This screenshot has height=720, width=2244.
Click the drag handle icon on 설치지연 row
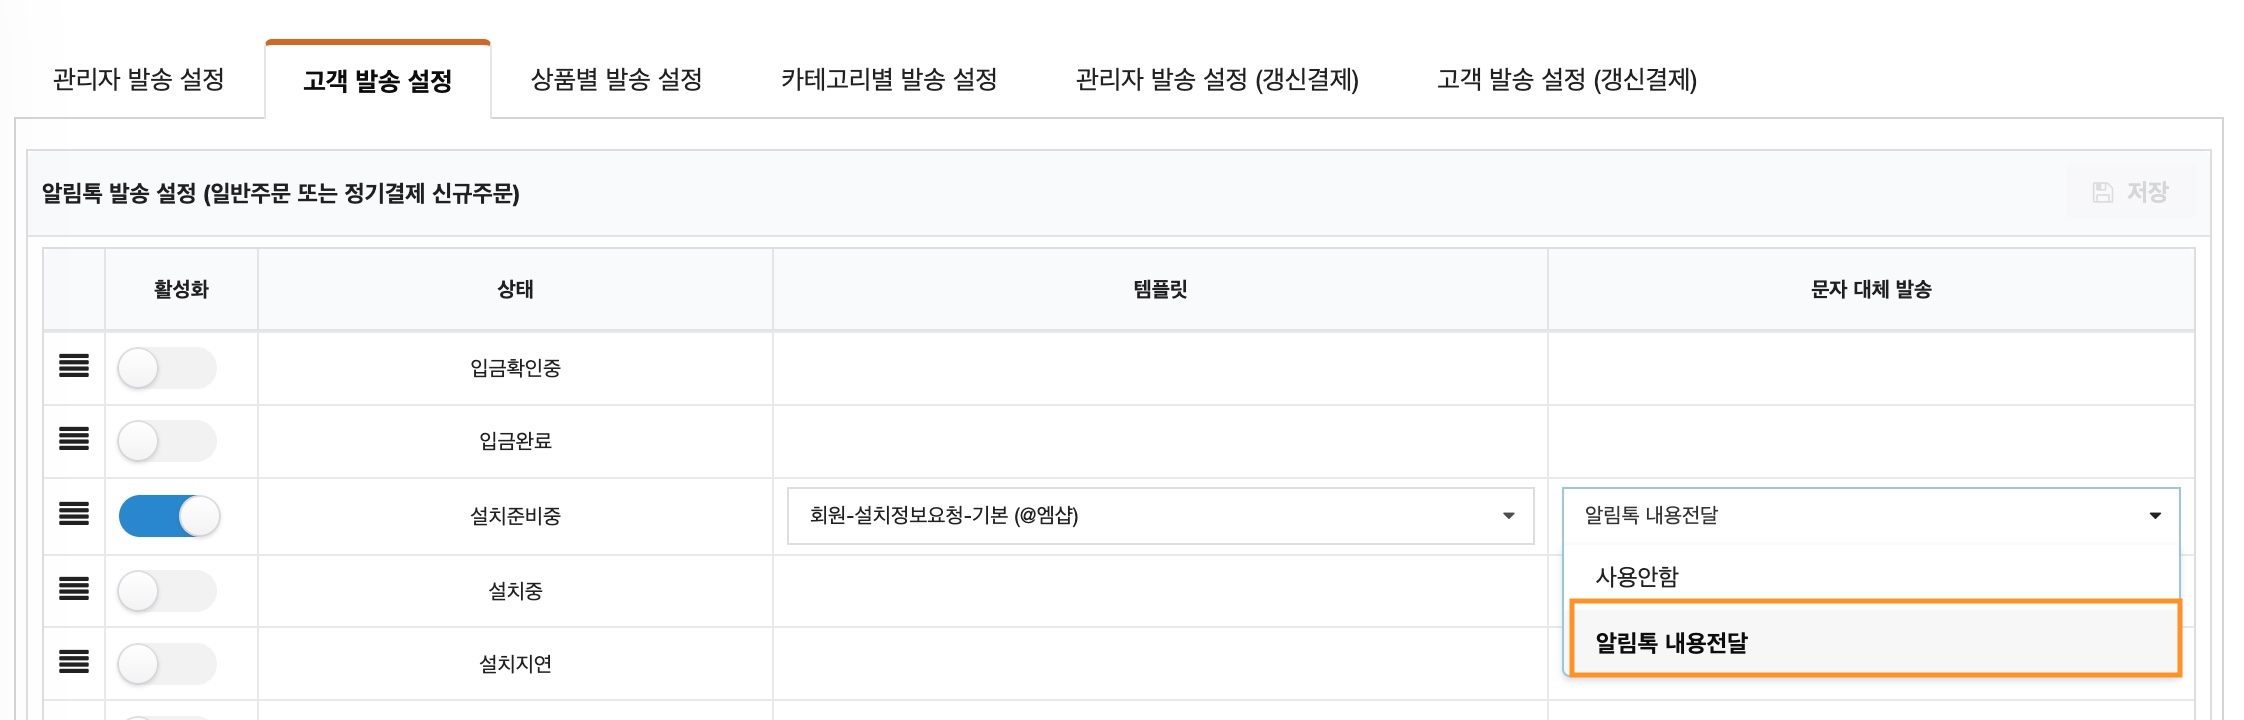click(76, 663)
